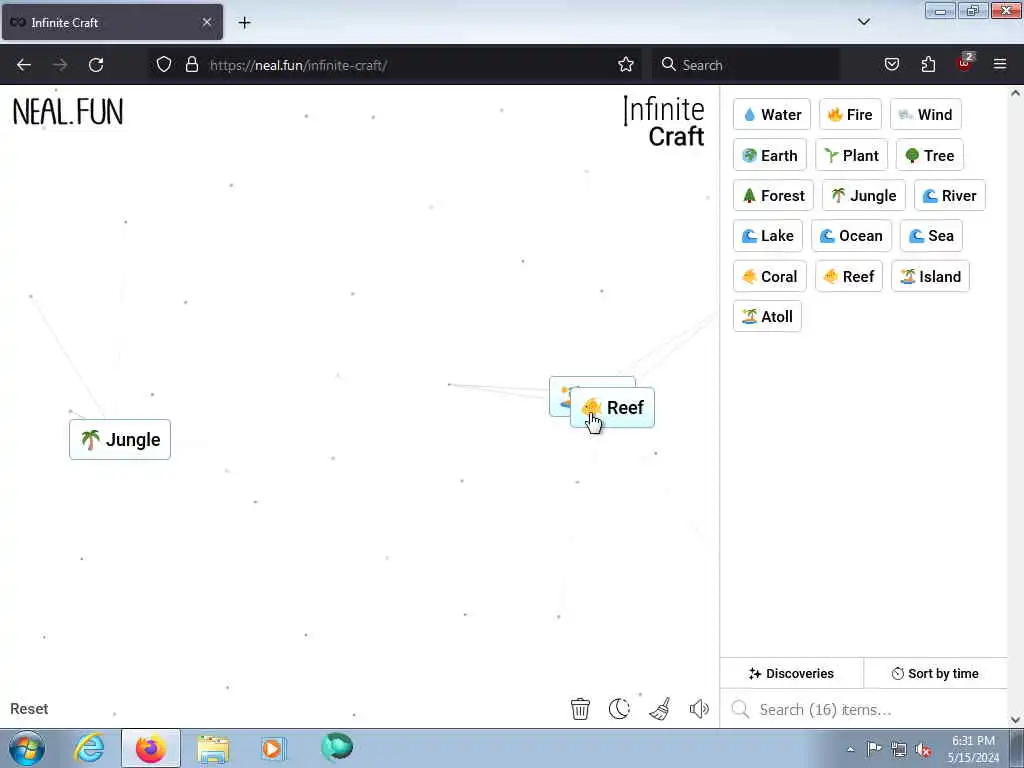Pick the Lake element in sidebar
Viewport: 1024px width, 768px height.
[767, 236]
